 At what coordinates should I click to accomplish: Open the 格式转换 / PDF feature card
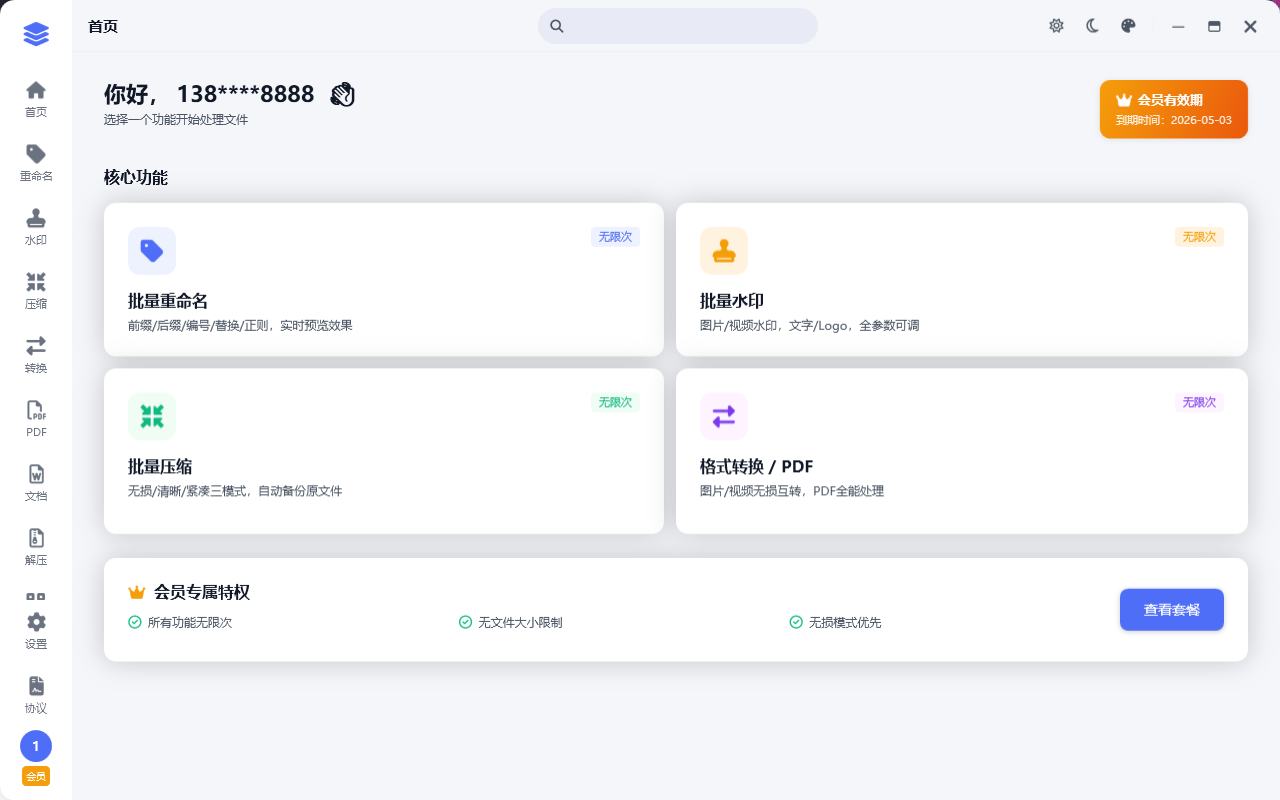pyautogui.click(x=961, y=451)
